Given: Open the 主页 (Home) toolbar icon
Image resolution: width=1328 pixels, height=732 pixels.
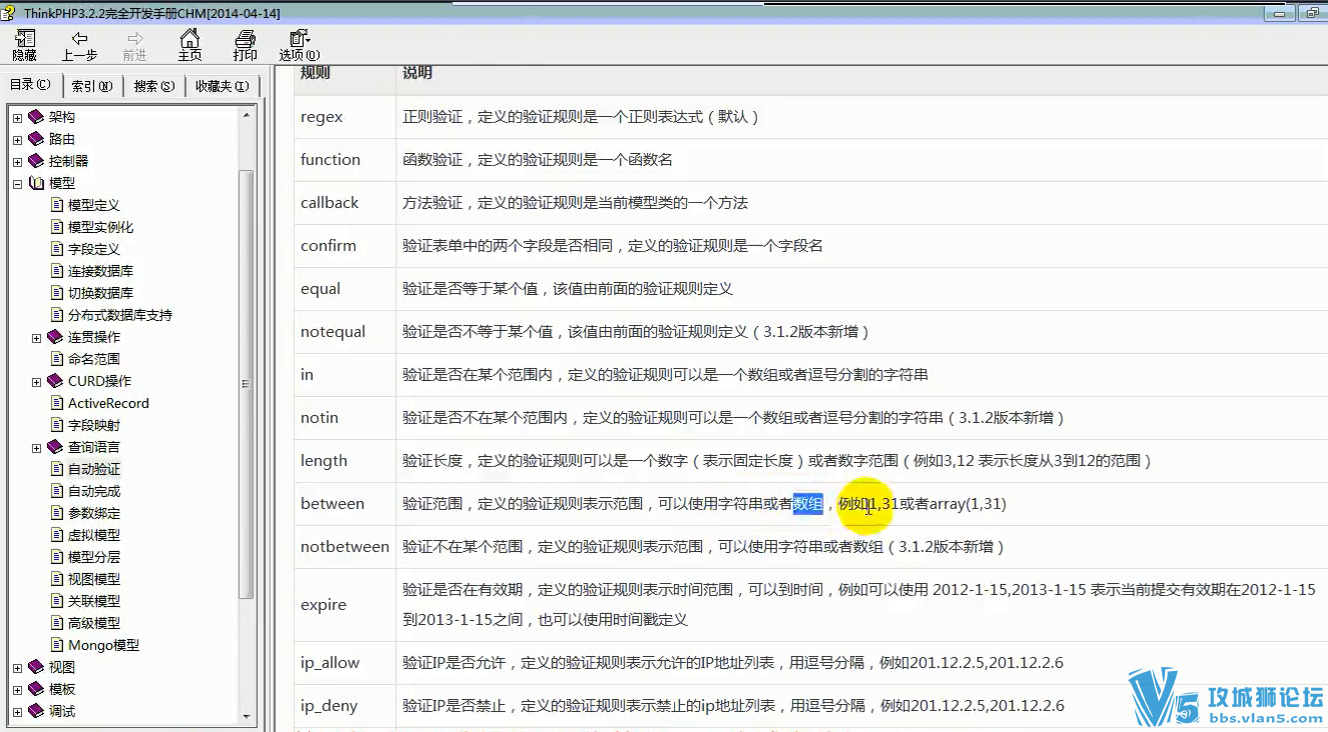Looking at the screenshot, I should 190,45.
